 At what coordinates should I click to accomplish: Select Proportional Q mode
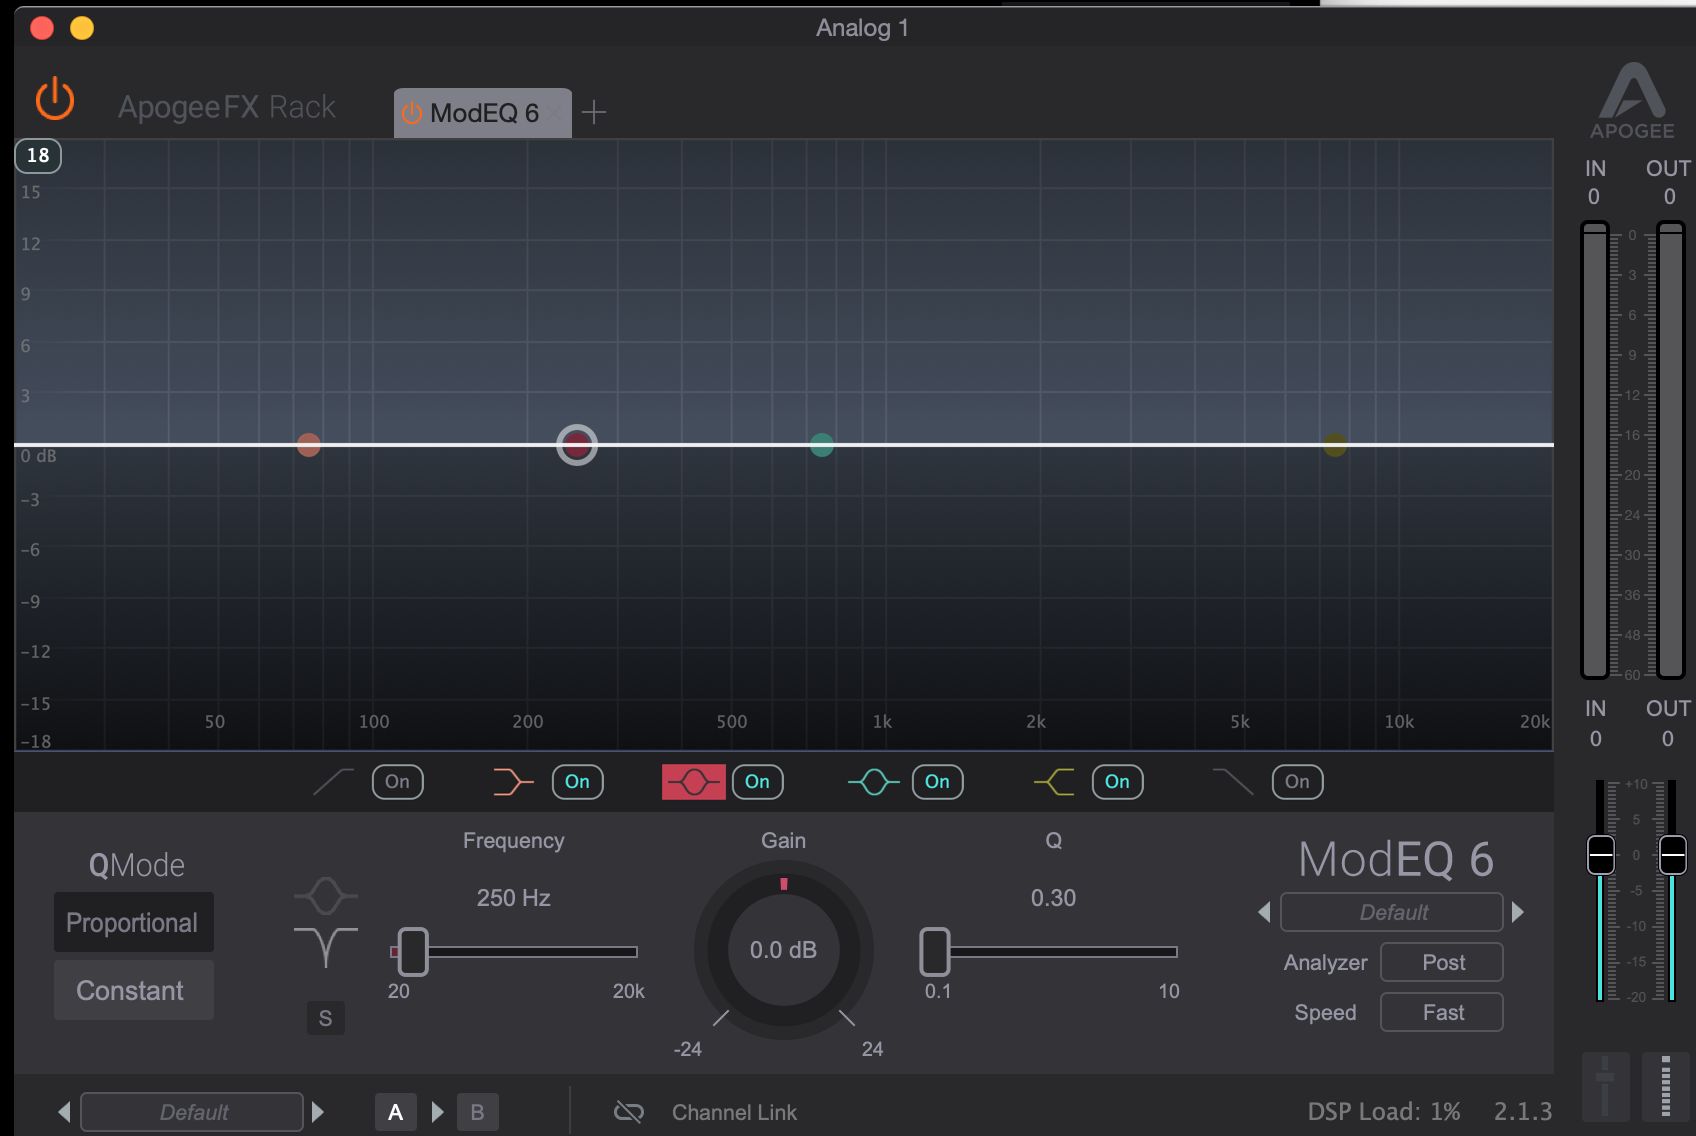coord(133,922)
